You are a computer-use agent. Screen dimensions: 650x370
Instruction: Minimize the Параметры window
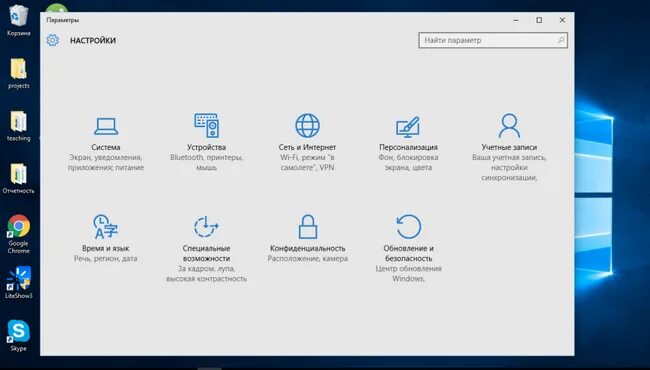[x=516, y=20]
